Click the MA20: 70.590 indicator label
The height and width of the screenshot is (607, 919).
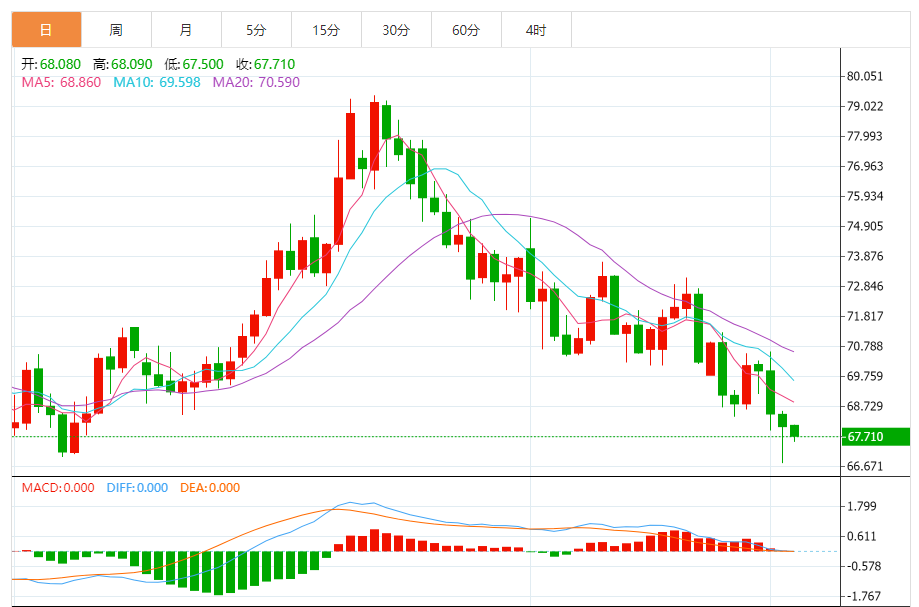tap(256, 82)
